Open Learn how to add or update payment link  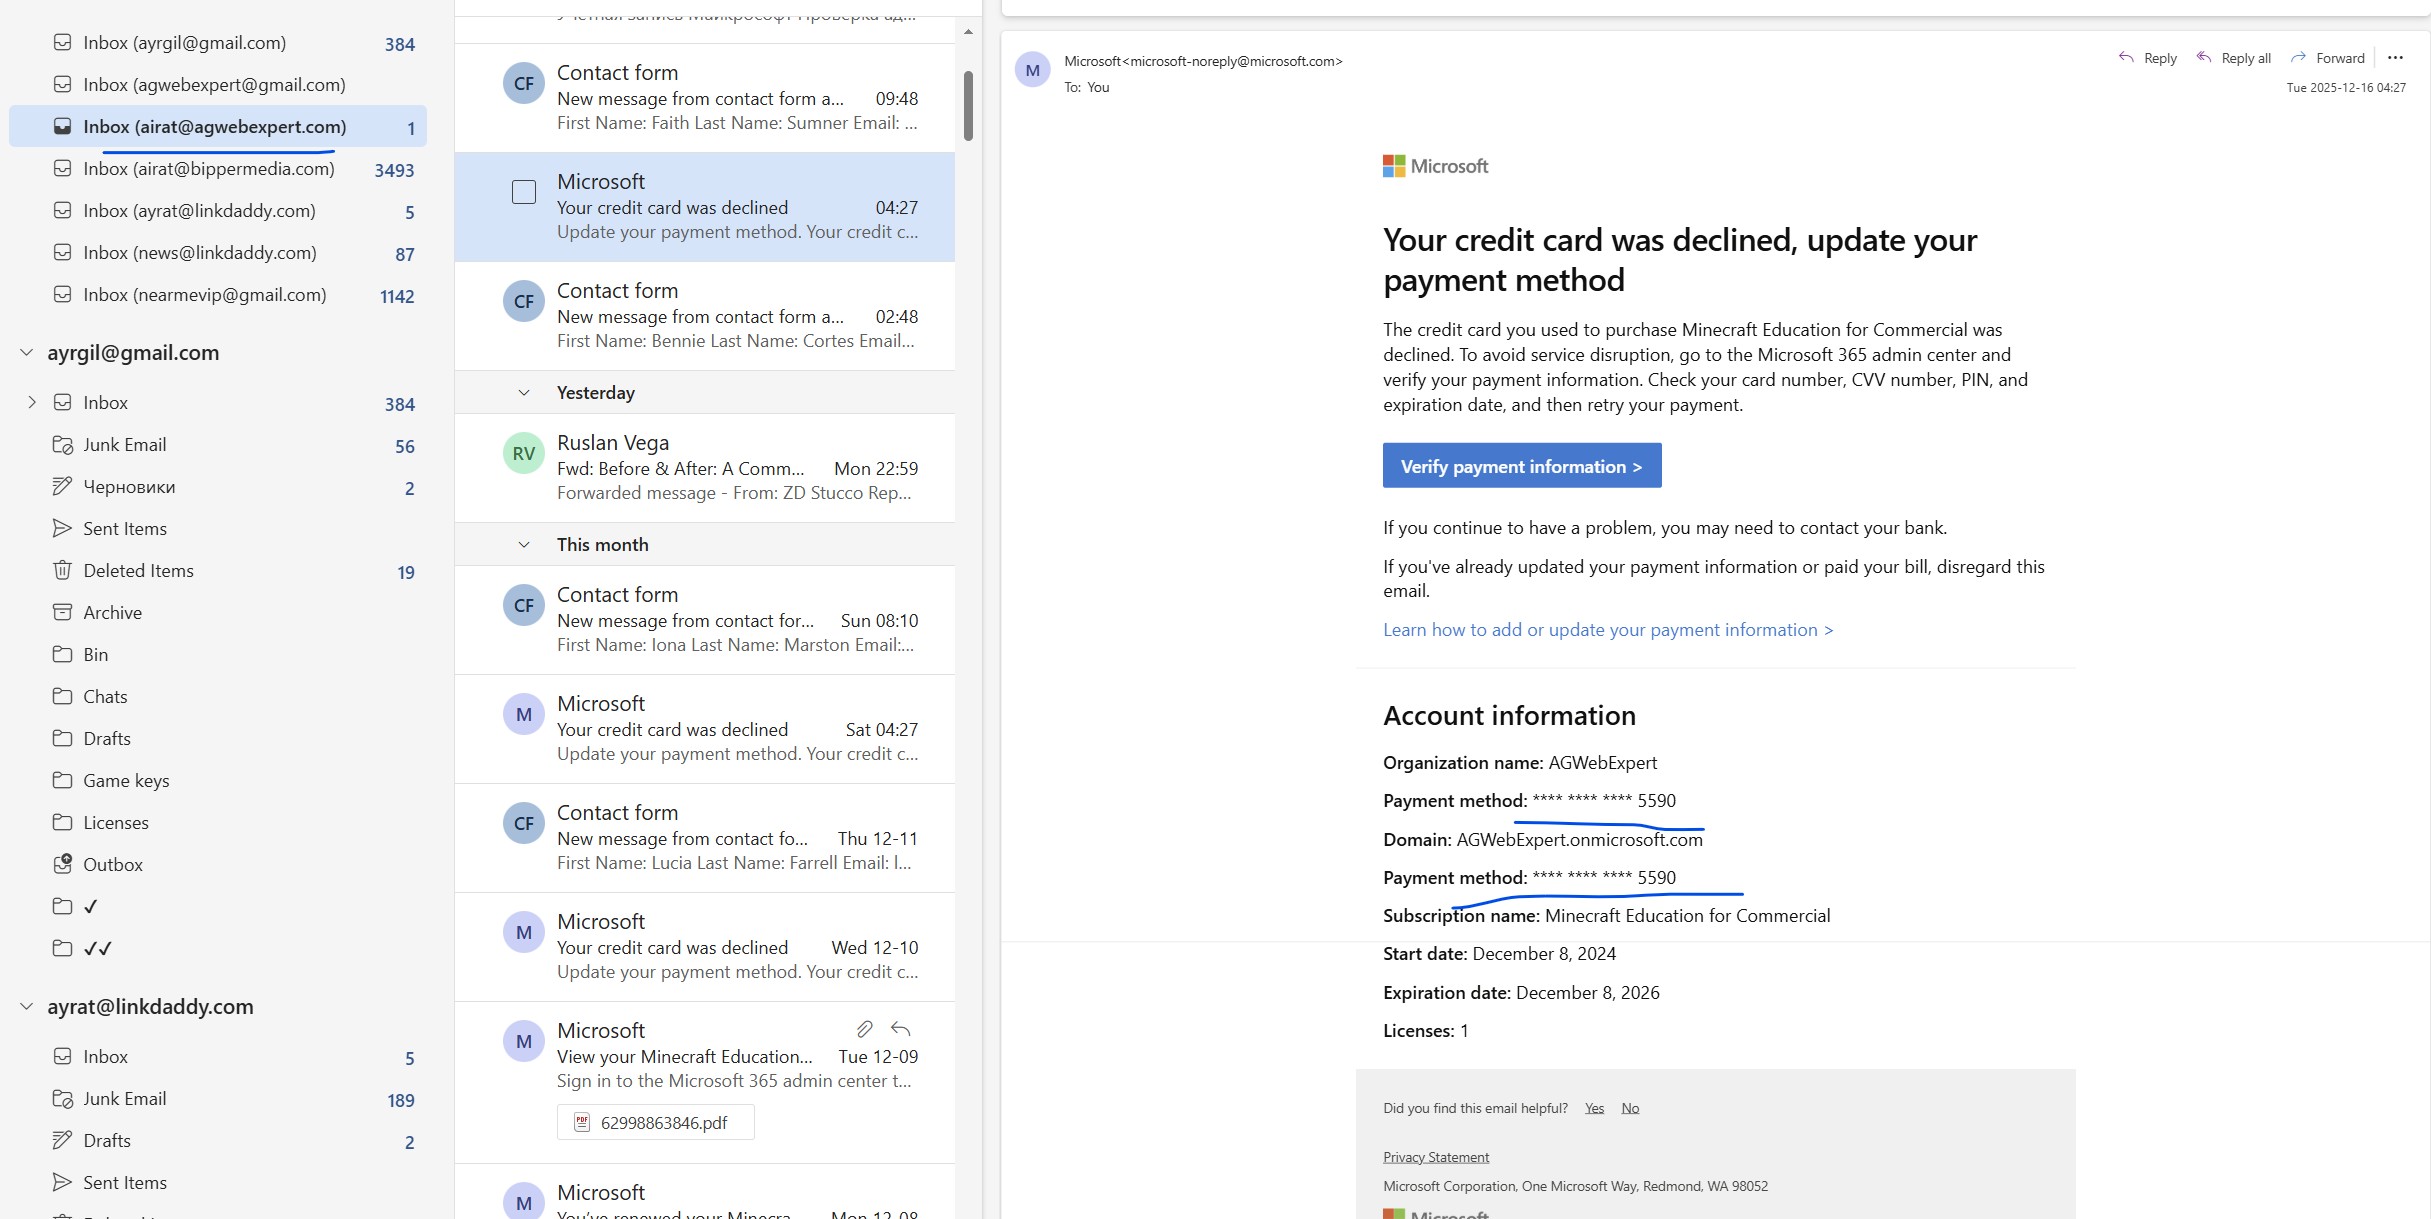click(1608, 630)
